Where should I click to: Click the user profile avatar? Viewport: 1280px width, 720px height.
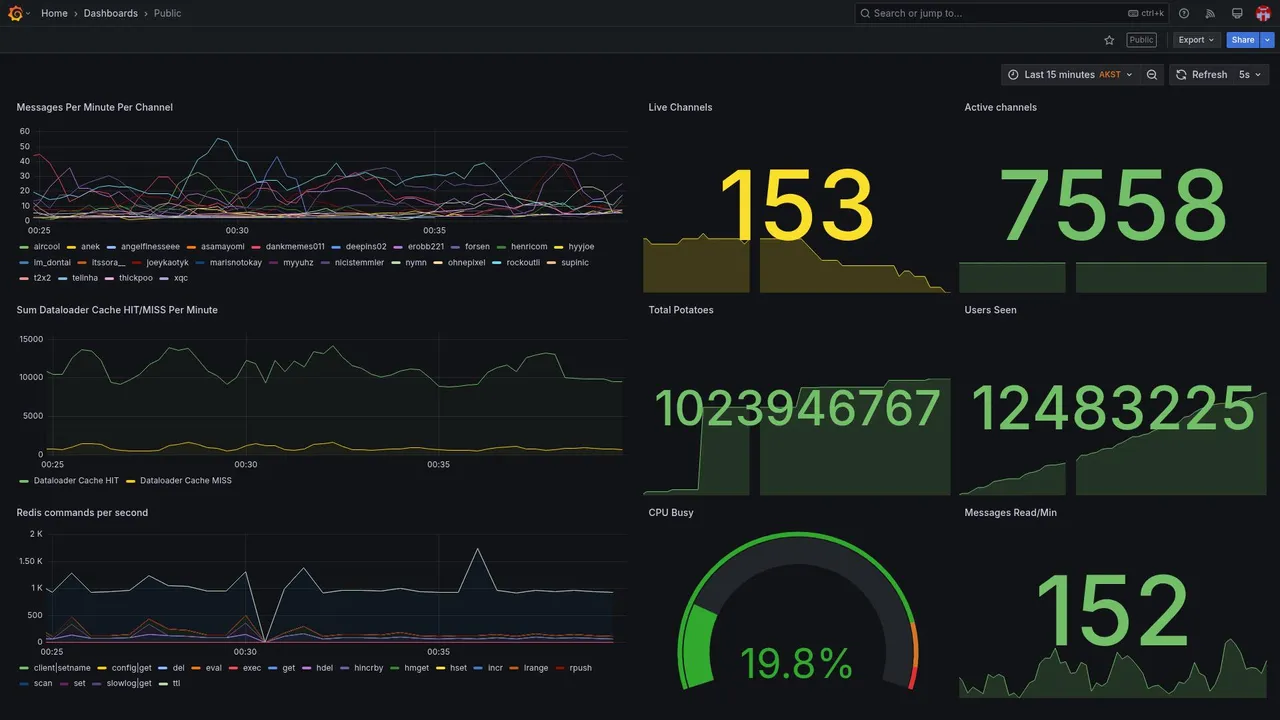pyautogui.click(x=1263, y=13)
